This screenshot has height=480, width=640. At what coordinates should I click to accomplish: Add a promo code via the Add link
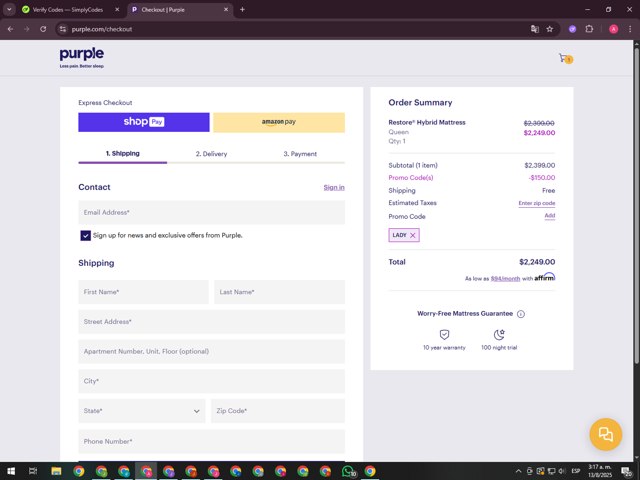click(550, 216)
